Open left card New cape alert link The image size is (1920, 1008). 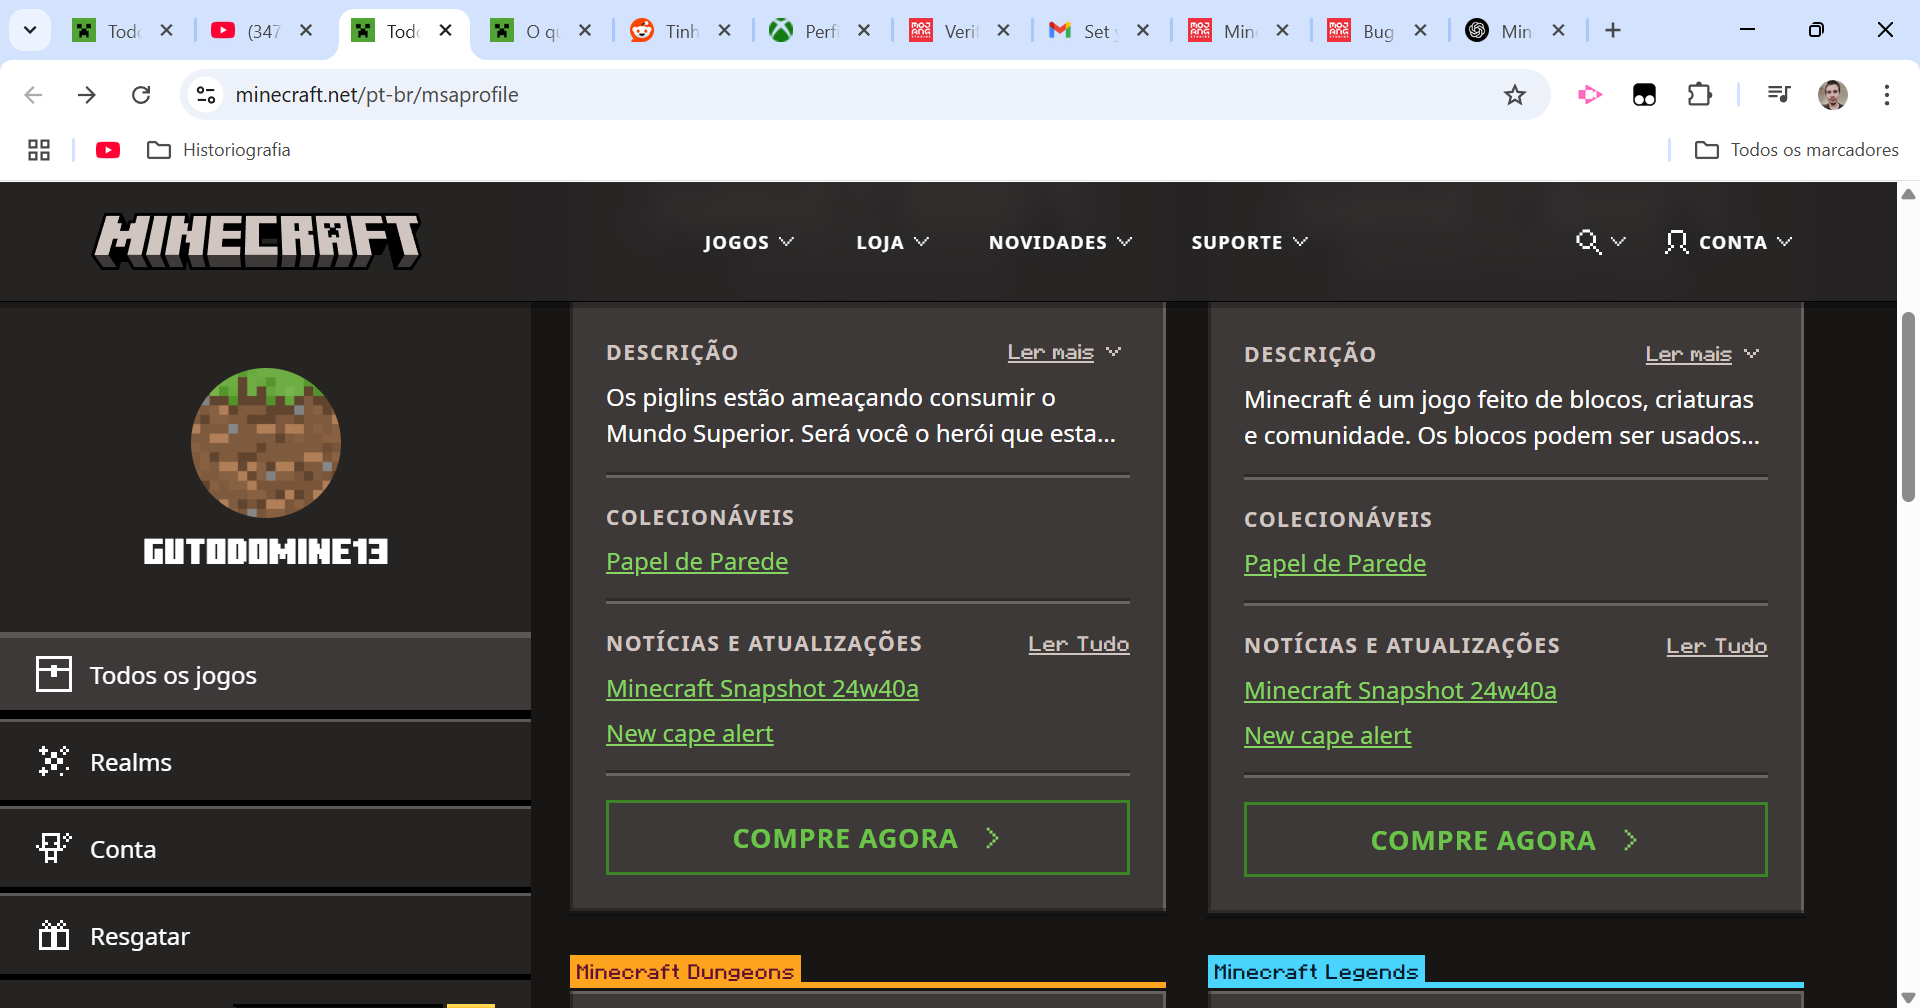689,734
